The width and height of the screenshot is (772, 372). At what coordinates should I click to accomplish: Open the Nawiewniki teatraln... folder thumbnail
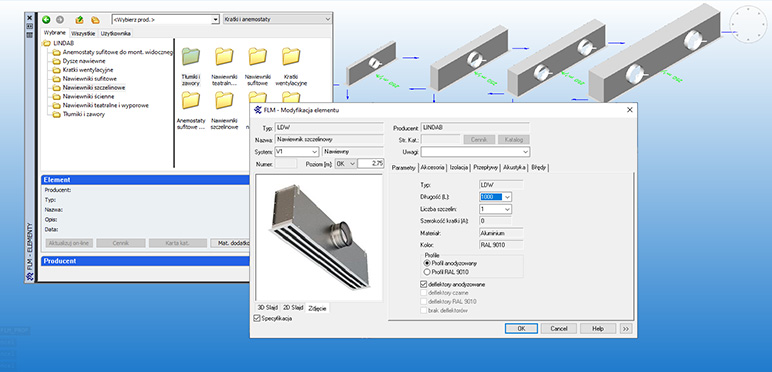(224, 66)
